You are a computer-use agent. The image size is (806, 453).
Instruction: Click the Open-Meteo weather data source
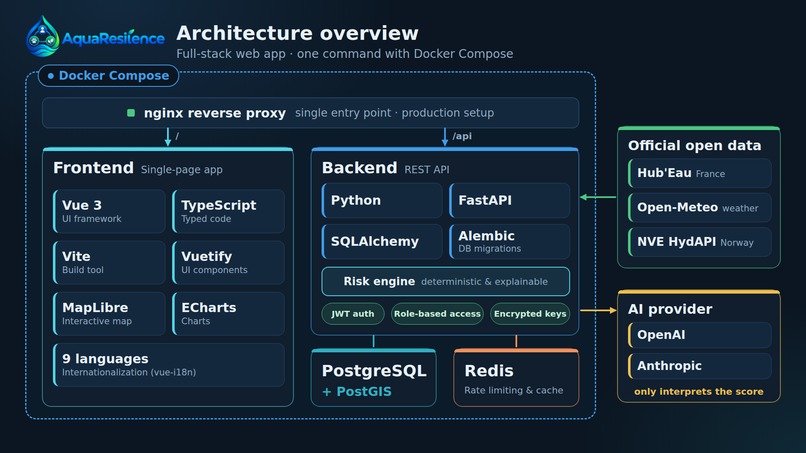[x=700, y=208]
